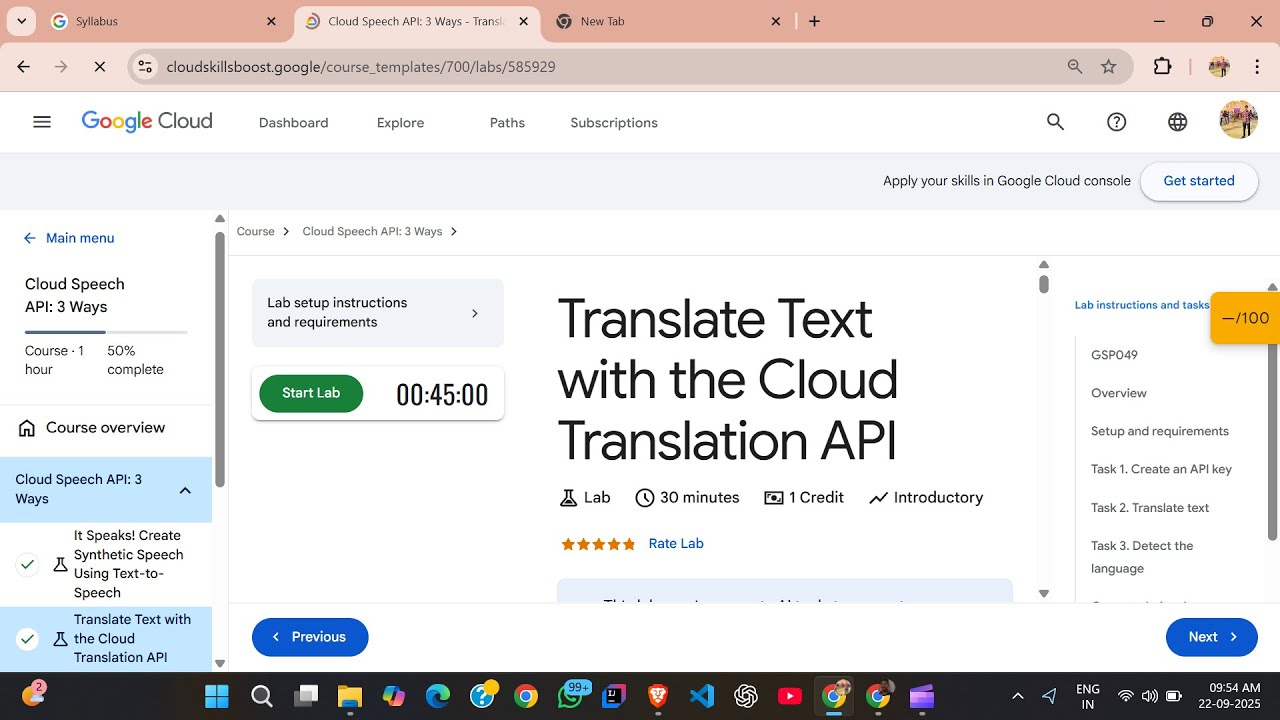This screenshot has height=720, width=1280.
Task: Click the Google Cloud logo
Action: coord(147,122)
